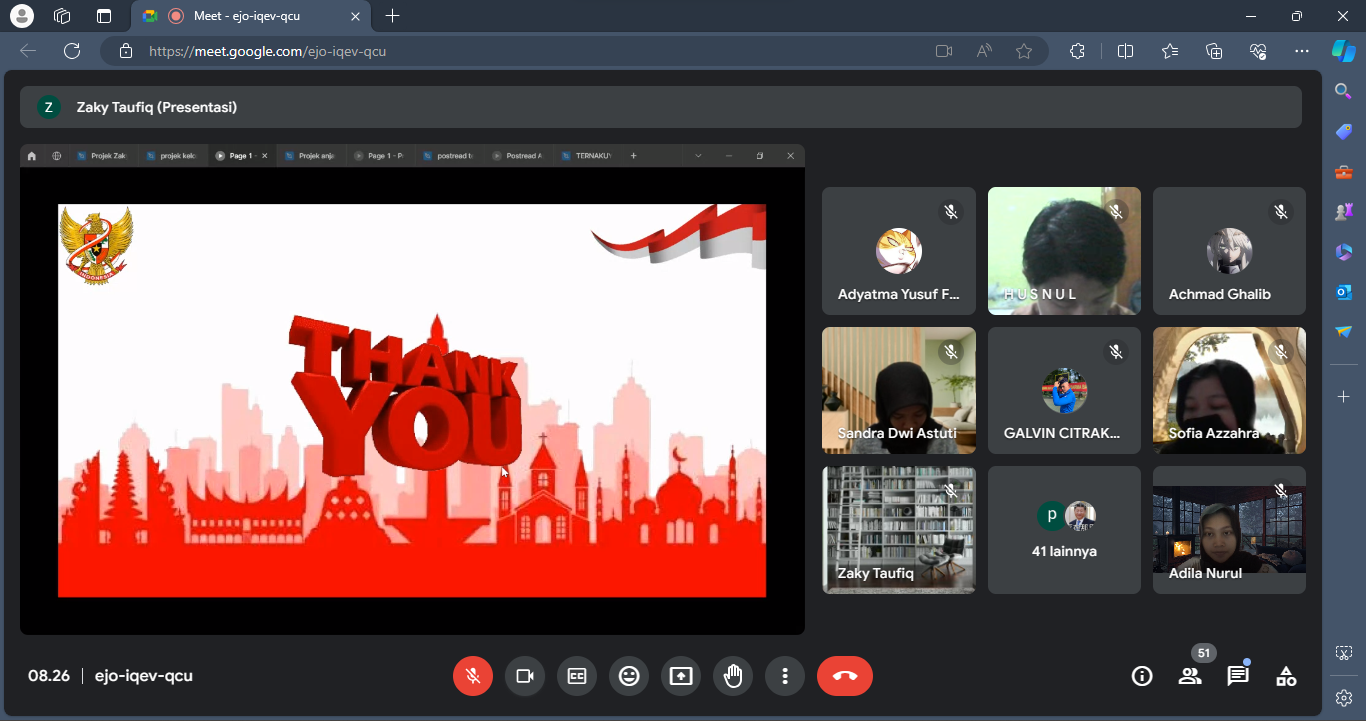The height and width of the screenshot is (721, 1366).
Task: Switch to the Meet browser tab
Action: click(247, 16)
